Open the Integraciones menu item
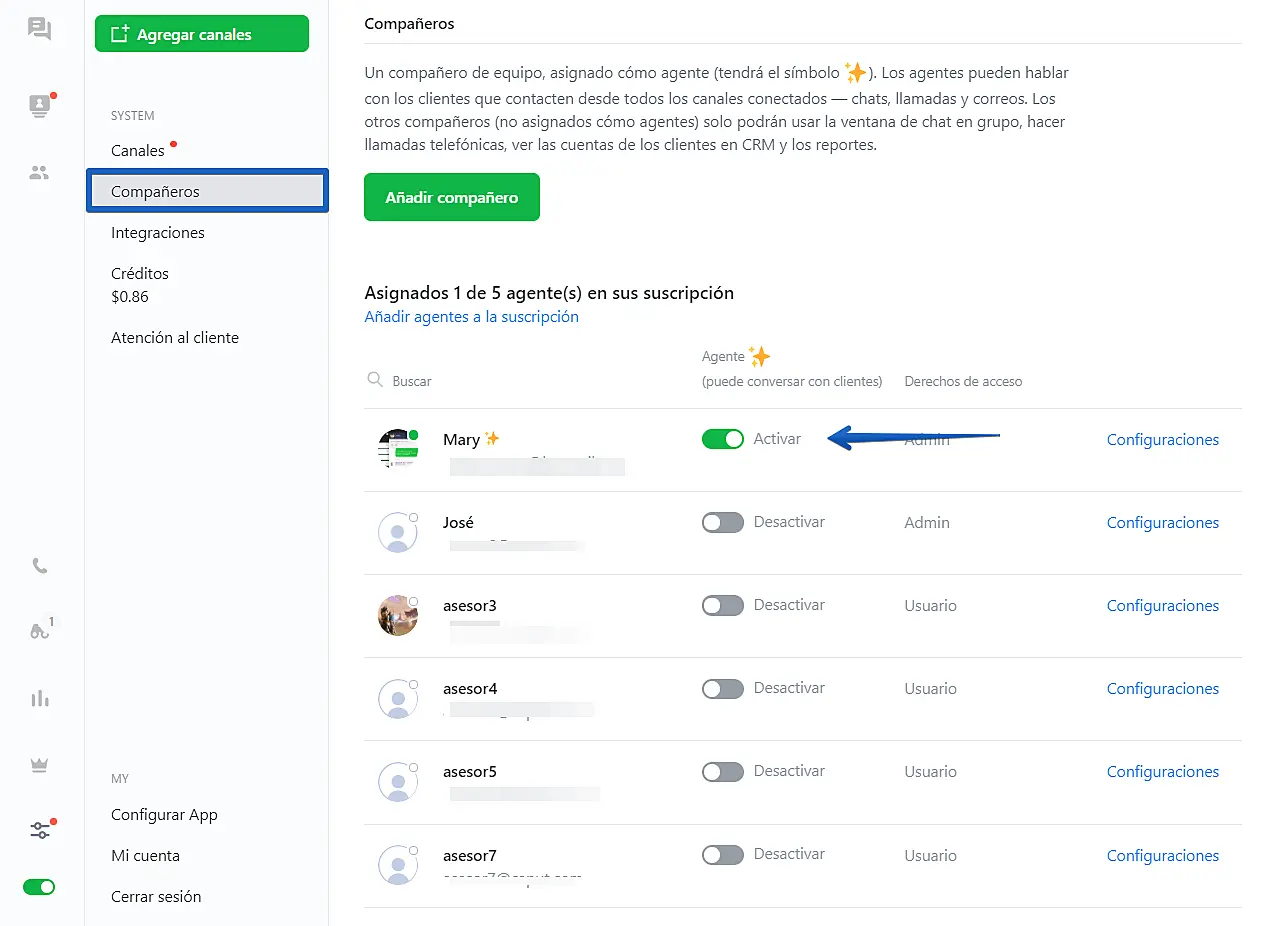 158,233
